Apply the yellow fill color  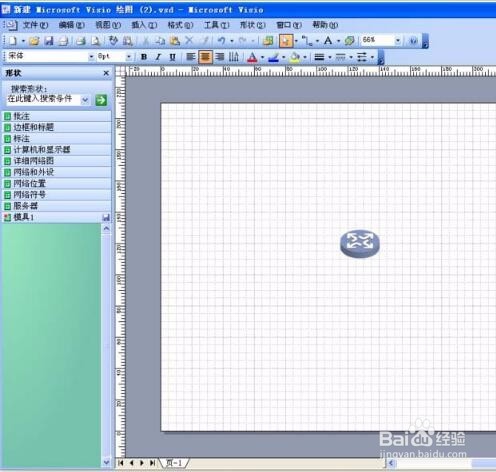click(295, 57)
